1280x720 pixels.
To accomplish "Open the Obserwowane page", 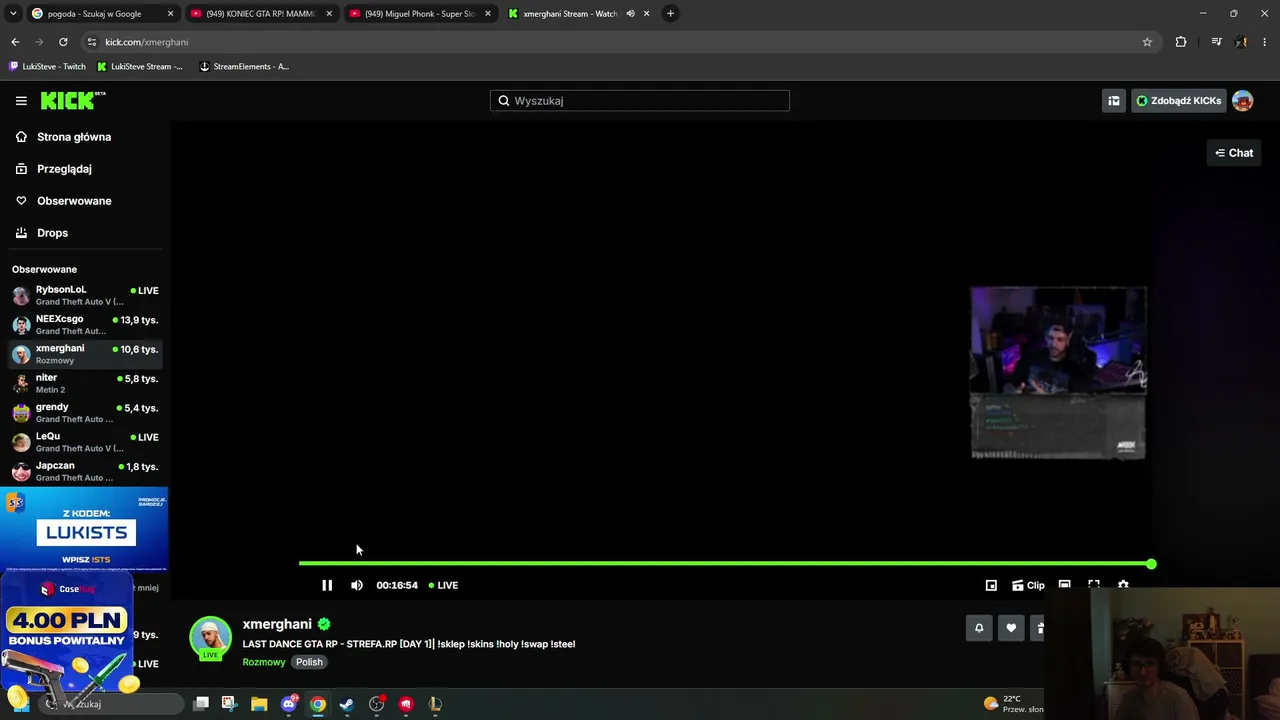I will coord(74,201).
